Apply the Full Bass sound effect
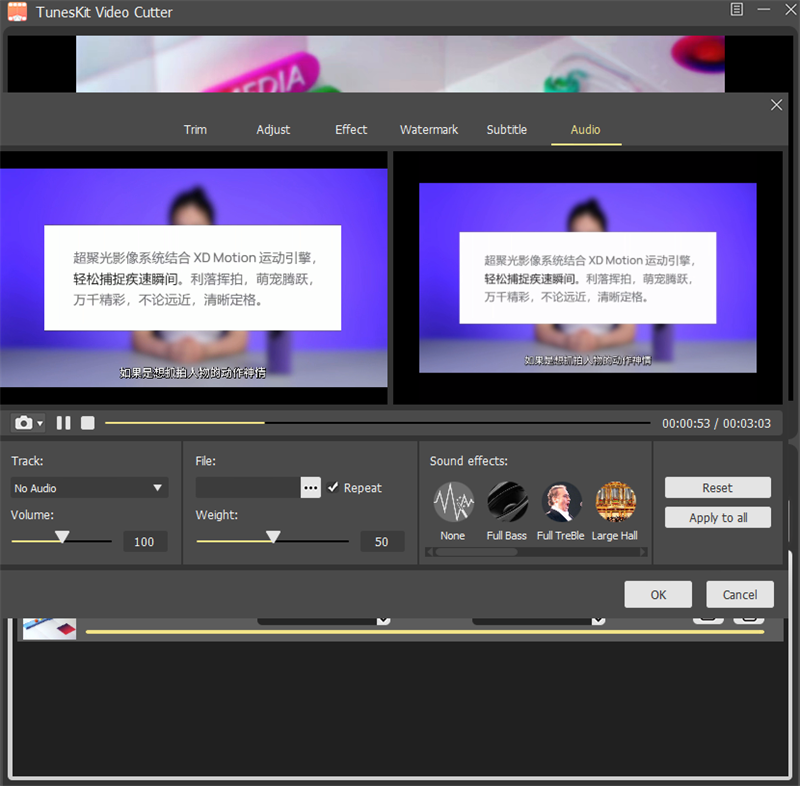 pyautogui.click(x=506, y=502)
